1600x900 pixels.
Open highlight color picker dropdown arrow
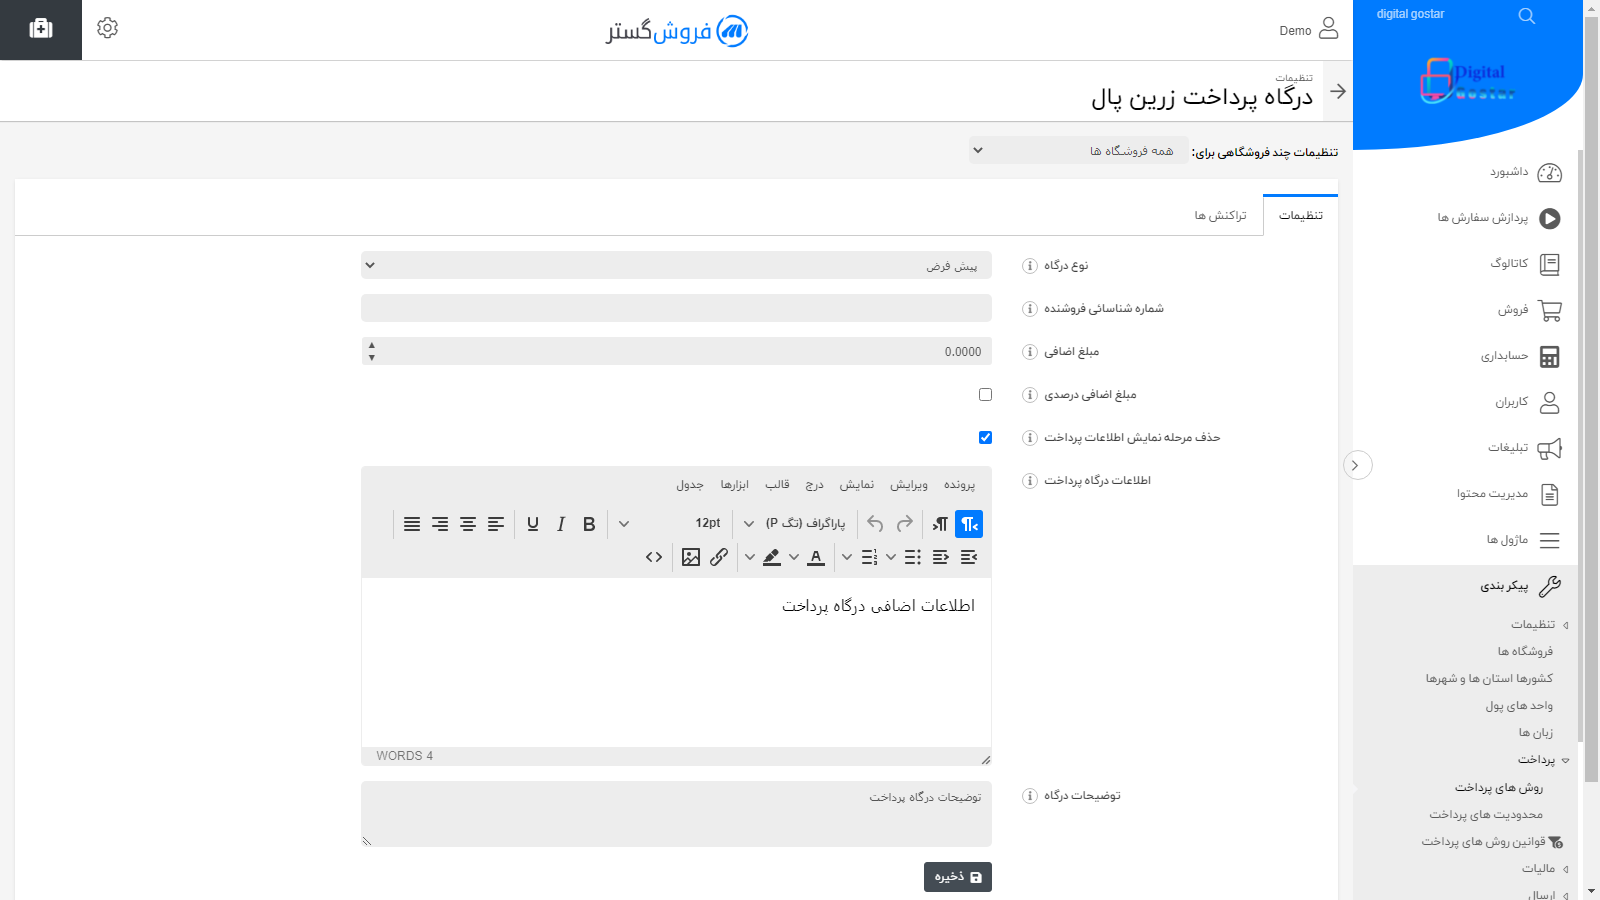coord(750,557)
